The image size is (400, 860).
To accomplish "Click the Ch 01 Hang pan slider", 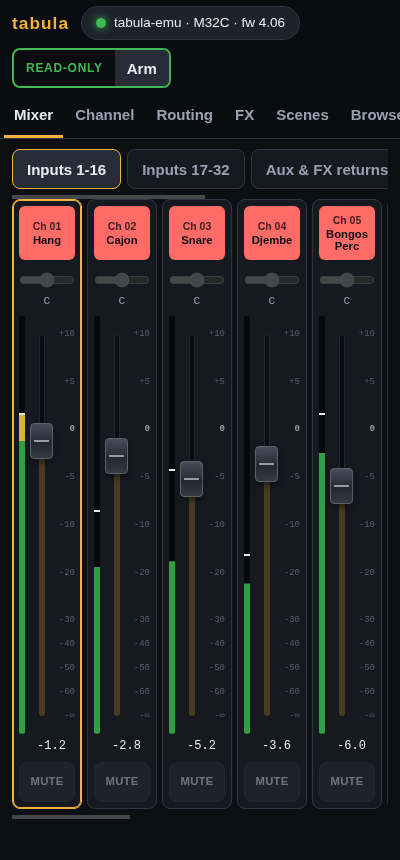I will click(x=47, y=280).
